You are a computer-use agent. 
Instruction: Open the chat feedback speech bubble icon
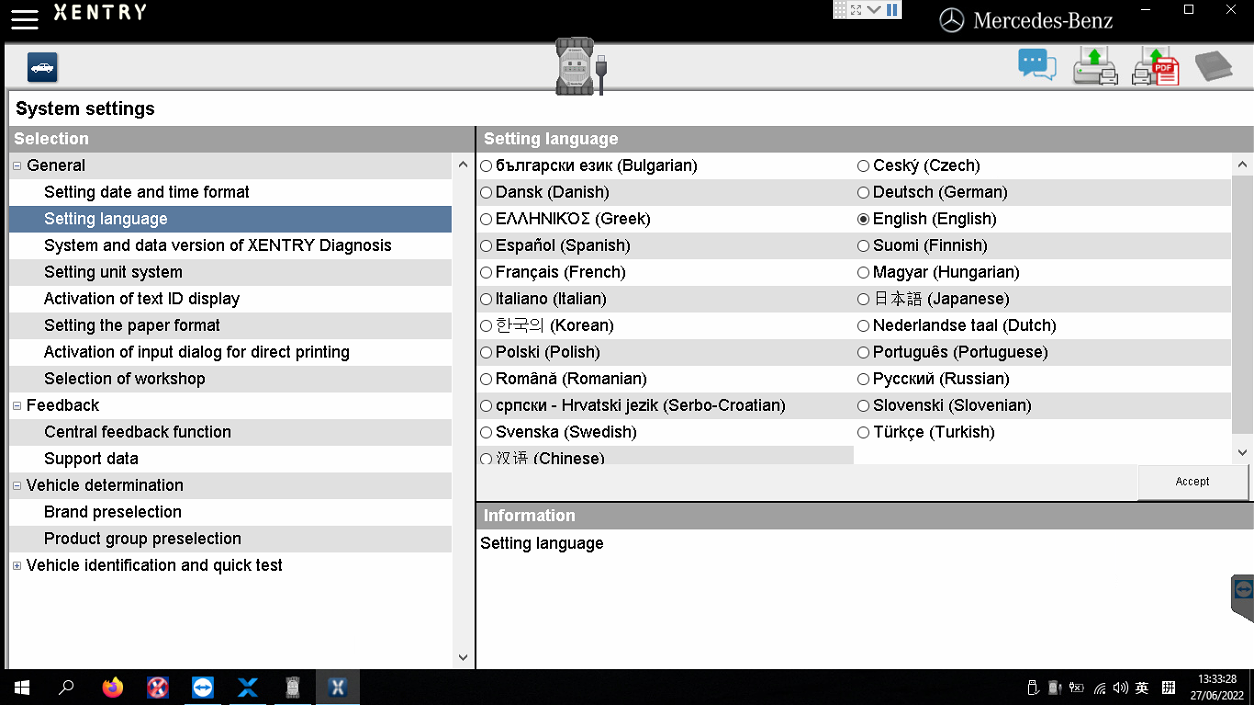point(1037,66)
